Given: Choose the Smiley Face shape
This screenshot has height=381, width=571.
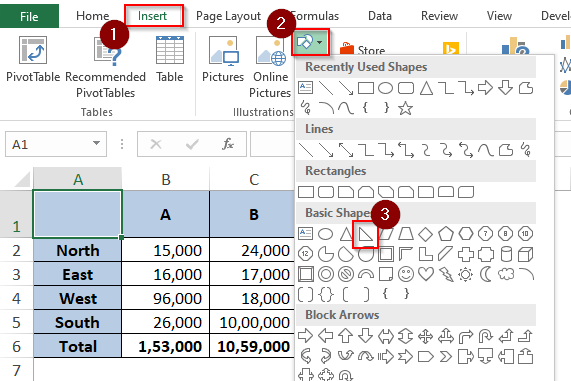Looking at the screenshot, I should (x=405, y=274).
